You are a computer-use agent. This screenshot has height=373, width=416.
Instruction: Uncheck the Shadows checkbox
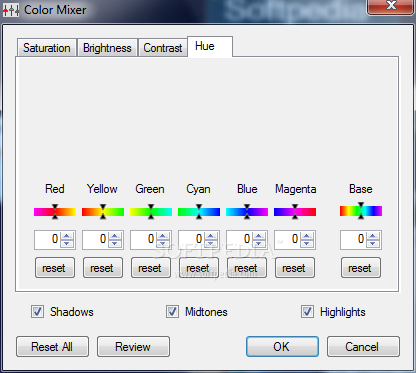coord(37,312)
